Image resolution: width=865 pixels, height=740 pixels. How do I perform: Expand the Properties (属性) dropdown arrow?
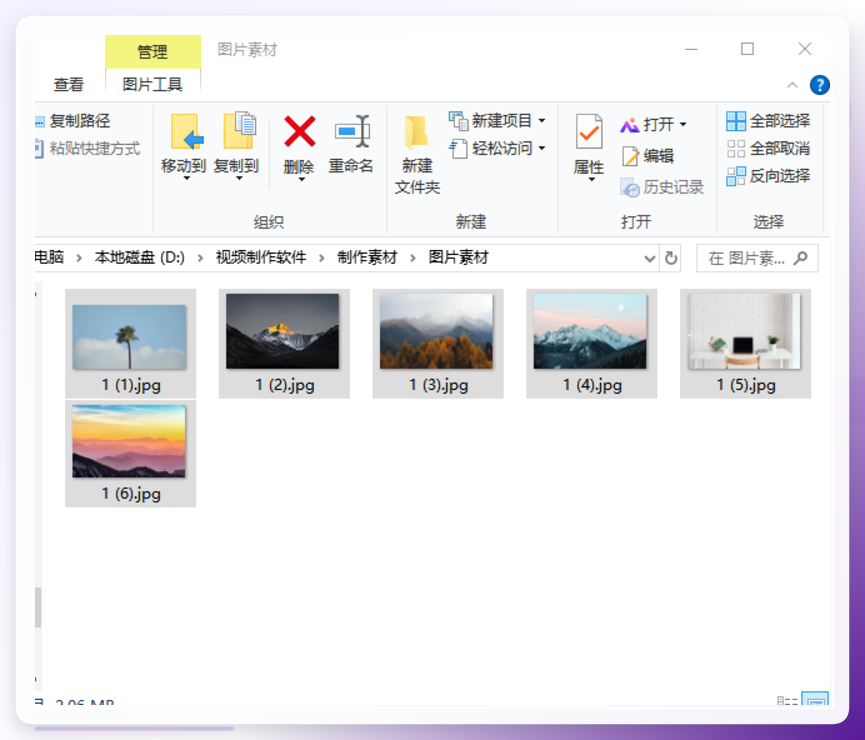click(591, 179)
